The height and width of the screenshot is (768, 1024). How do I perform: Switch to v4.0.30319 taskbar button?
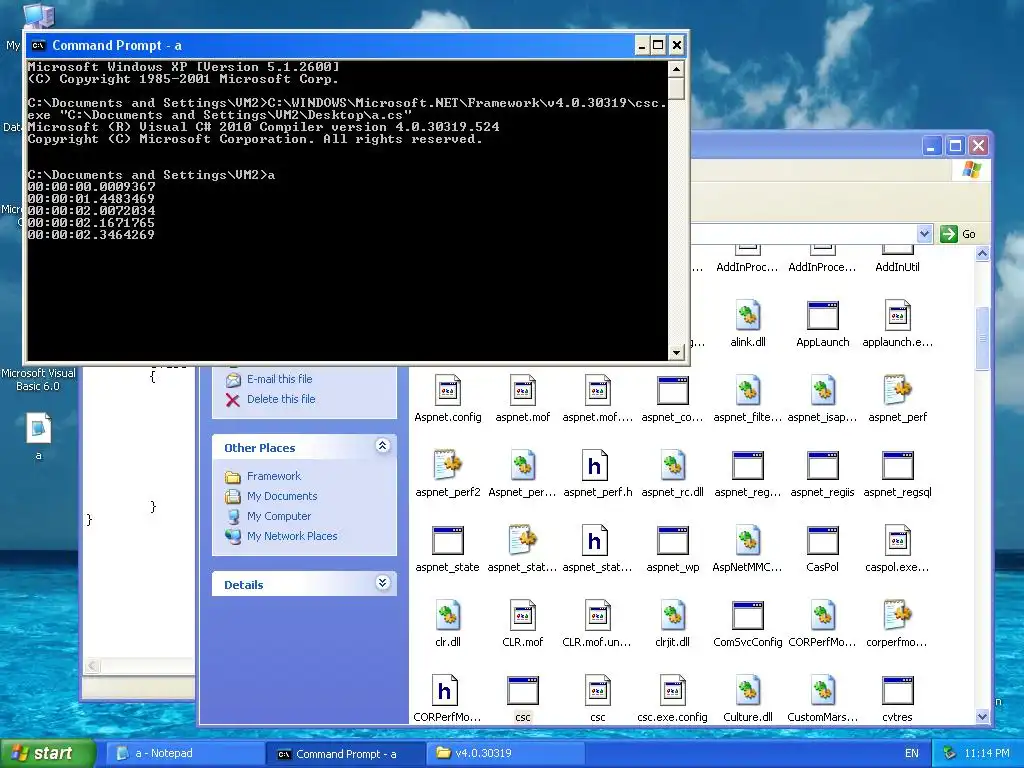(505, 753)
